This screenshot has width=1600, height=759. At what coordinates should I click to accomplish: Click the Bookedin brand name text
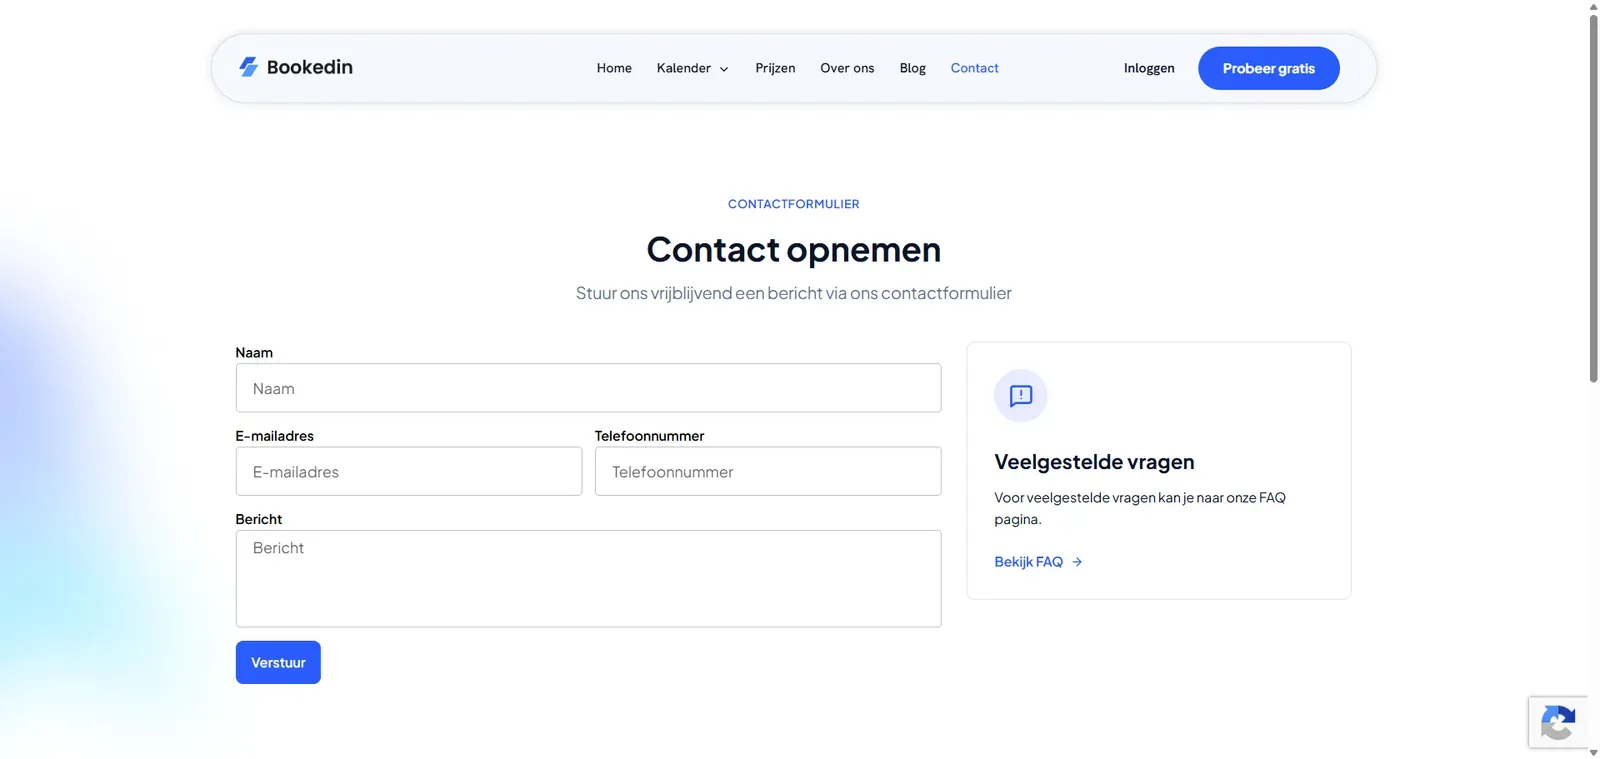(310, 67)
